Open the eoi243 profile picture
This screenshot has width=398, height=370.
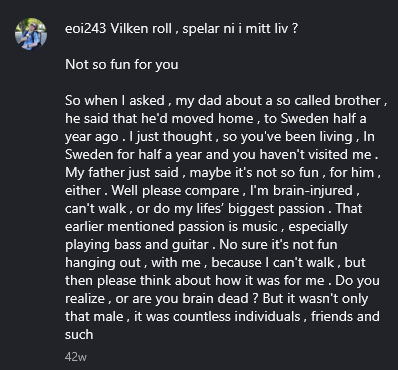pos(31,34)
